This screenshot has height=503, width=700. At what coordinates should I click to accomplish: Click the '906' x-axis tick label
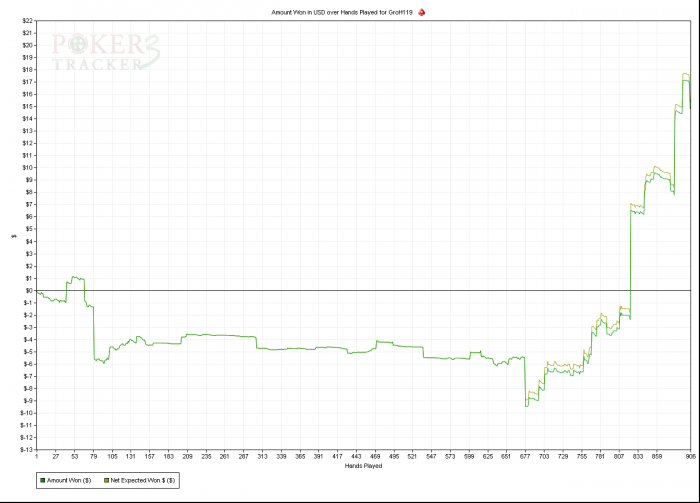point(690,457)
